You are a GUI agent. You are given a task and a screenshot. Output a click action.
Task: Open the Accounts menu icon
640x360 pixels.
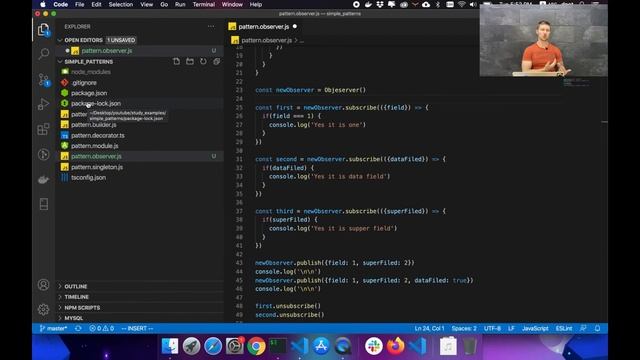coord(43,284)
